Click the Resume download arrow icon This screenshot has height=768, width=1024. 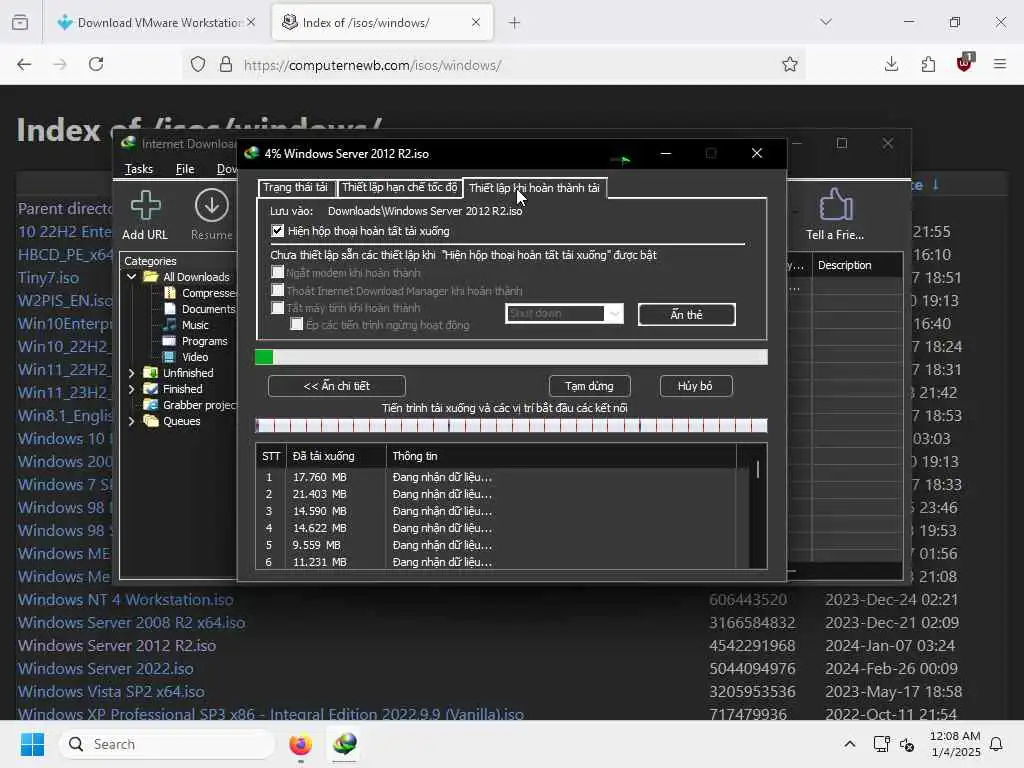(212, 206)
